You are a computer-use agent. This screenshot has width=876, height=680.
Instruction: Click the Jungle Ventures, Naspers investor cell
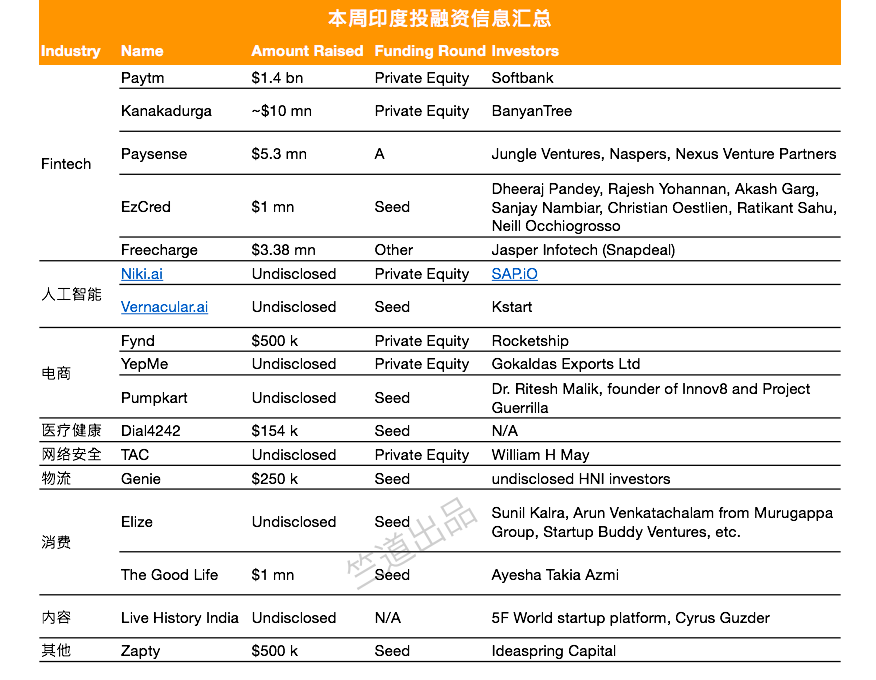(x=664, y=154)
